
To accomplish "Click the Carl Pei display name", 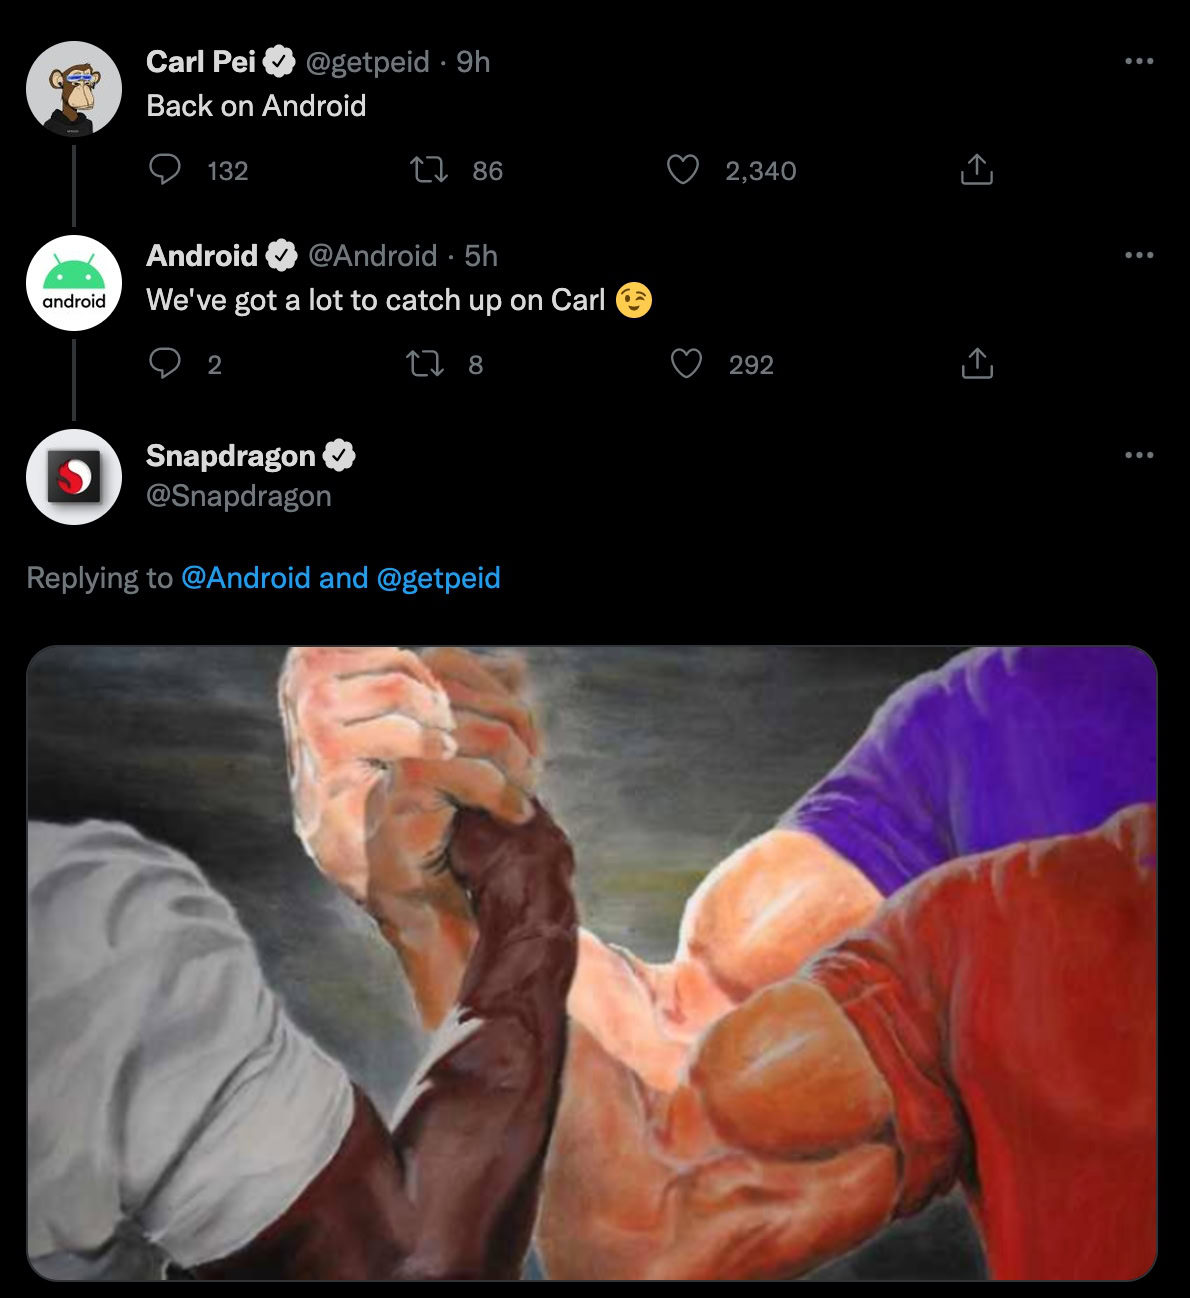I will (x=201, y=62).
